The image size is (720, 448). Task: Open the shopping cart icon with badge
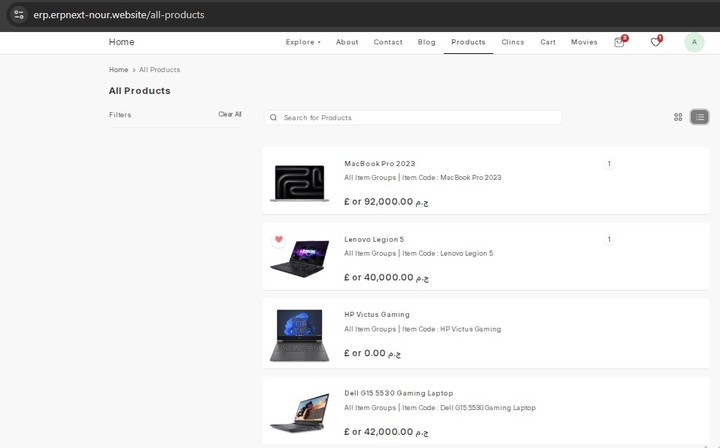pyautogui.click(x=620, y=42)
